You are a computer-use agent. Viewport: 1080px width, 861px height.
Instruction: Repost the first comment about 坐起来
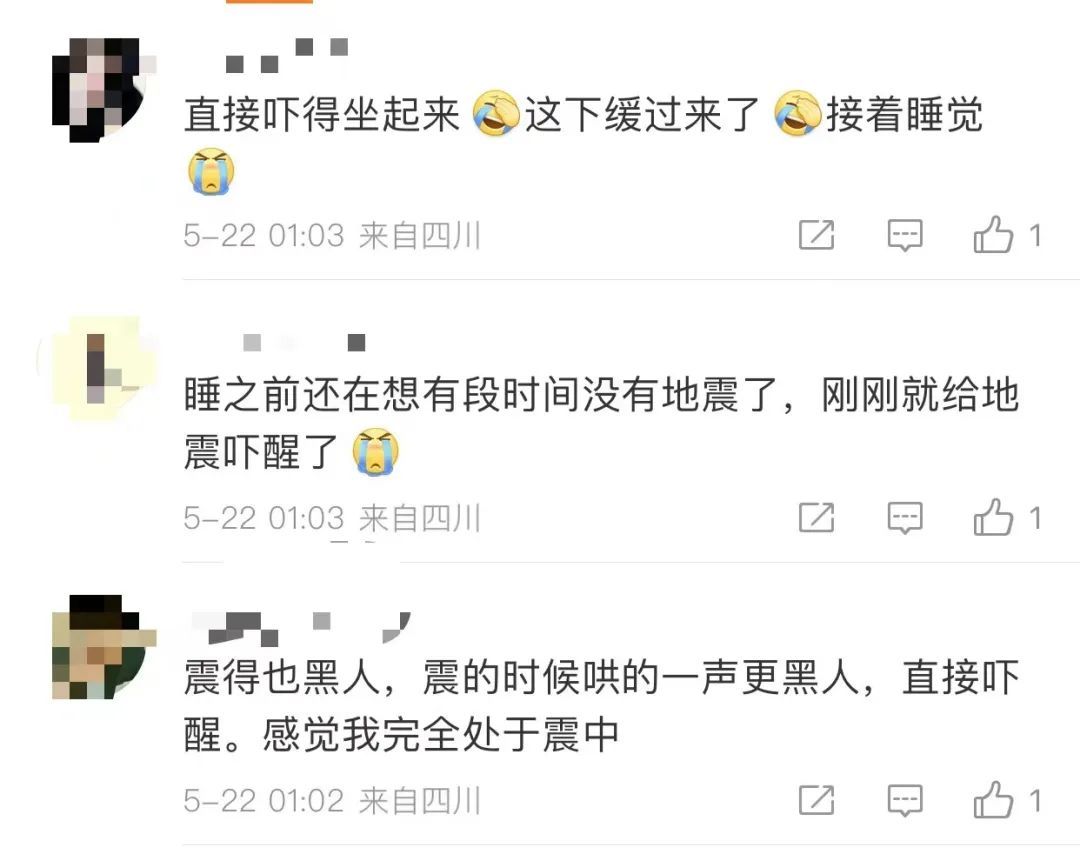(816, 236)
